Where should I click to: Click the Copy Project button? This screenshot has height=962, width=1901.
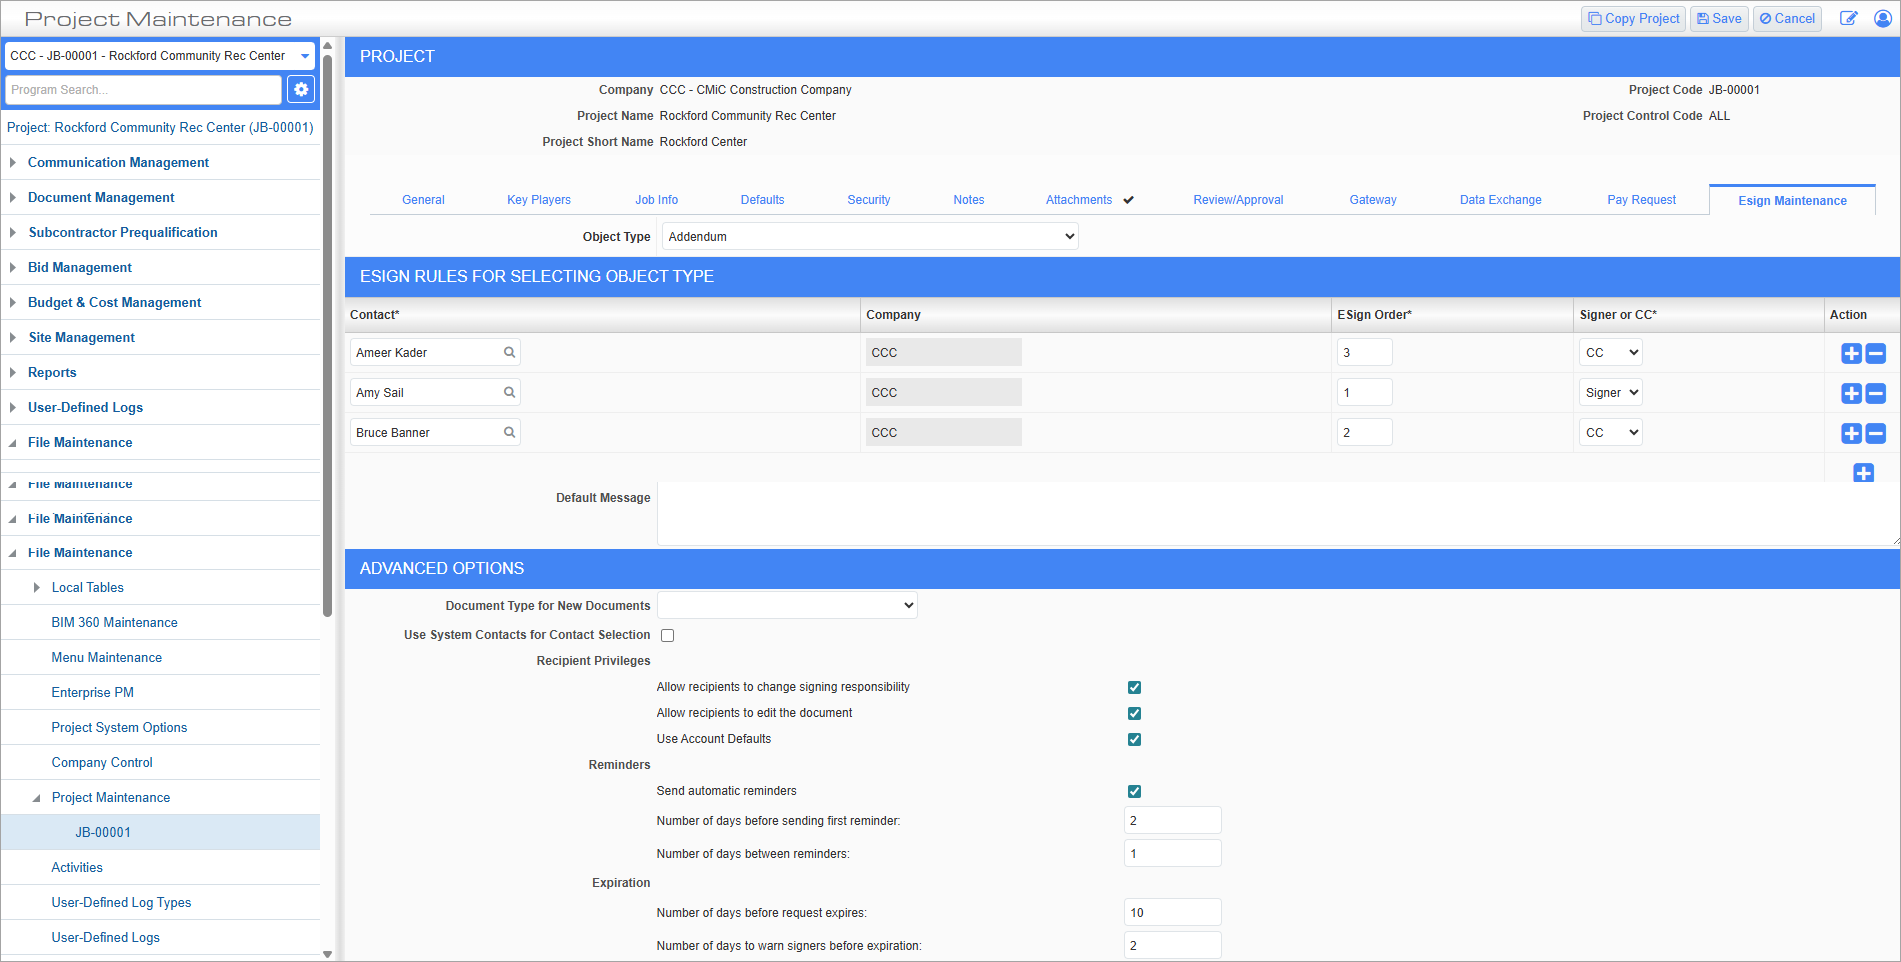tap(1633, 18)
